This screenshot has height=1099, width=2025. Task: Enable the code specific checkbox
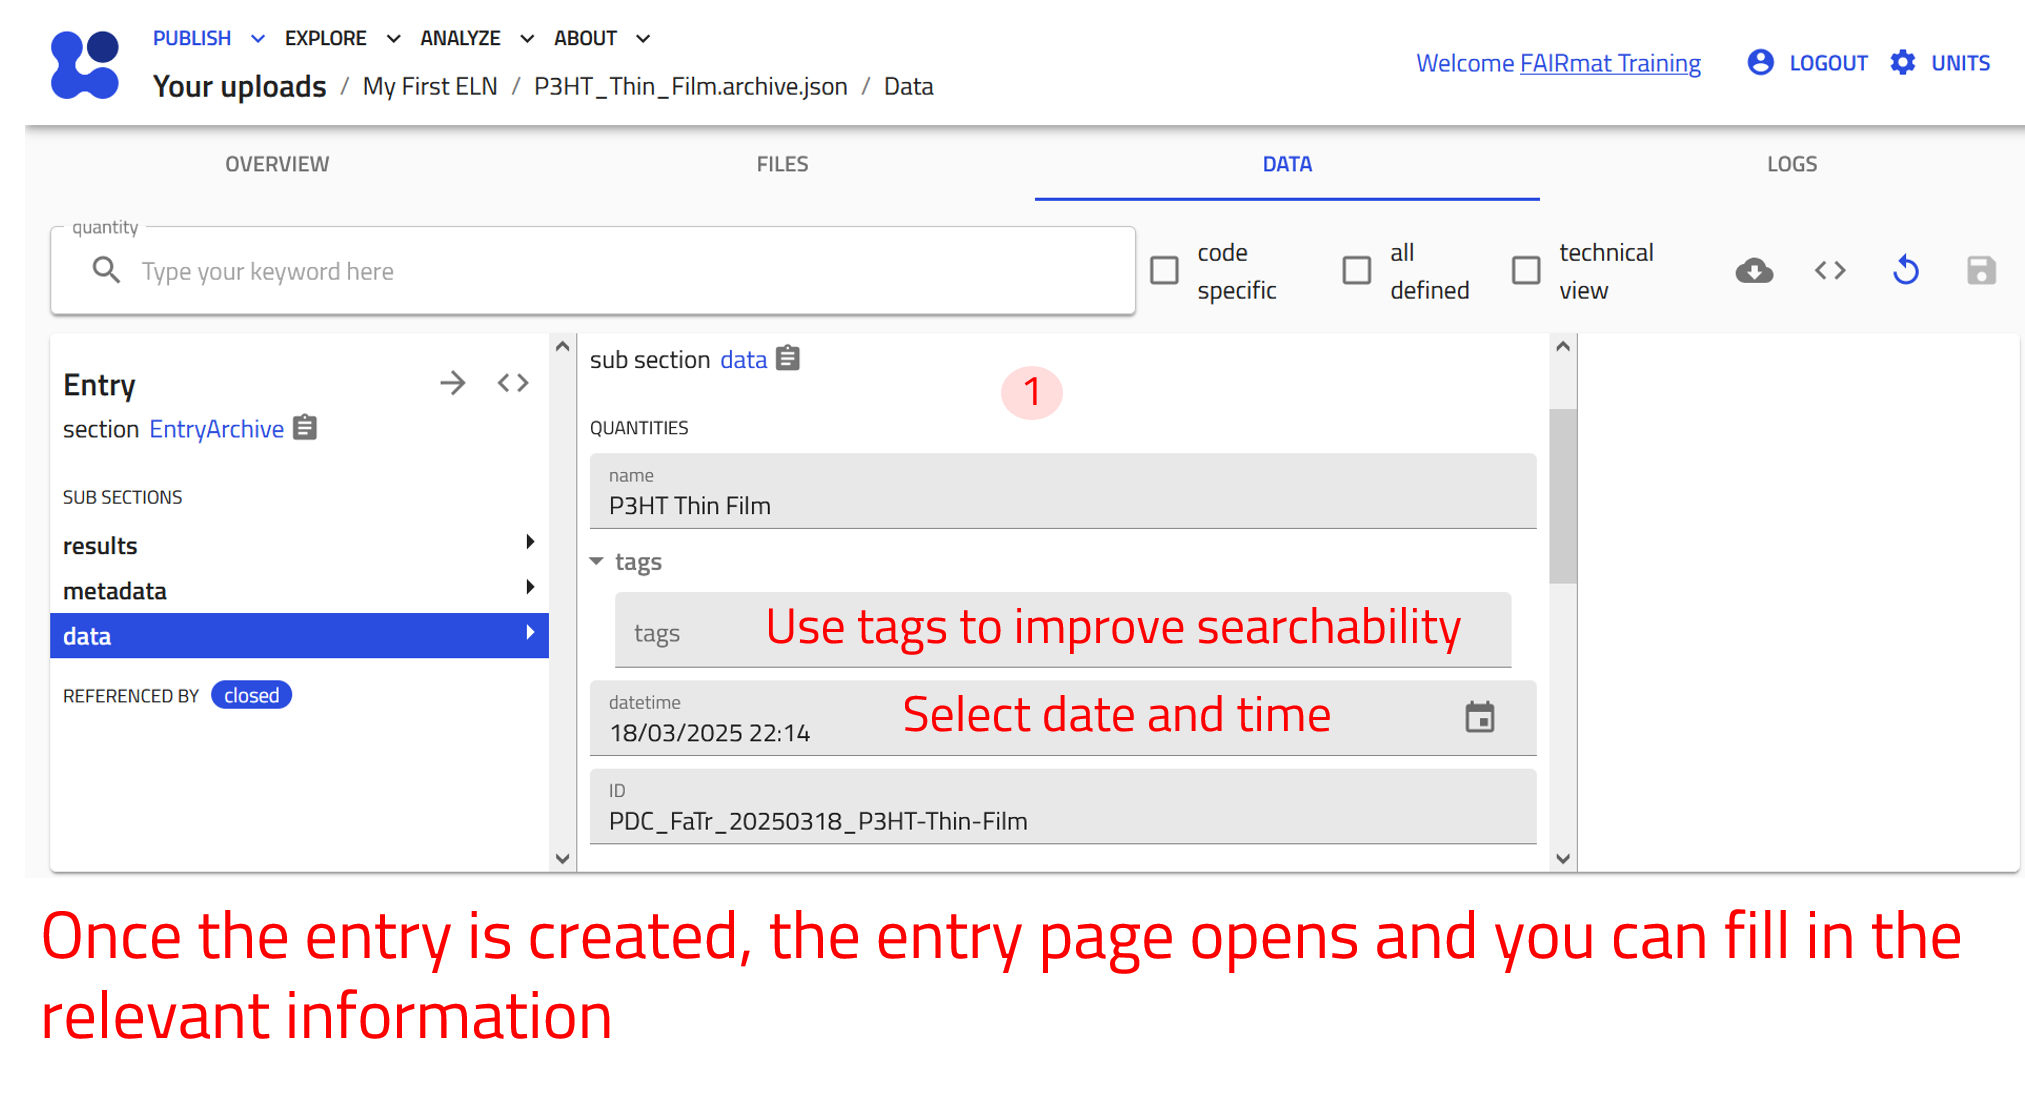coord(1164,271)
